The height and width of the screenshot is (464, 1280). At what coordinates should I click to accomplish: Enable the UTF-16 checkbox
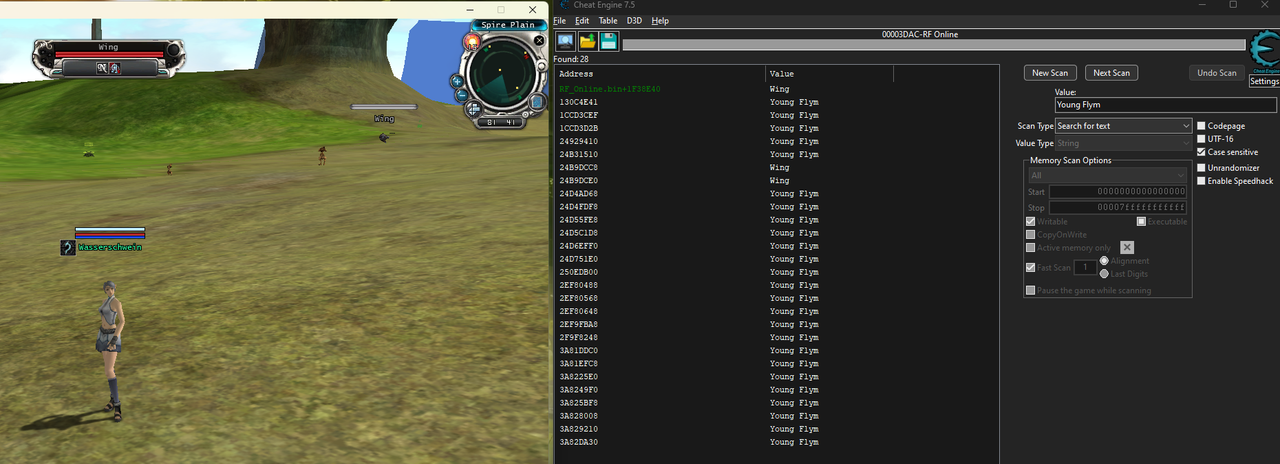(x=1202, y=139)
